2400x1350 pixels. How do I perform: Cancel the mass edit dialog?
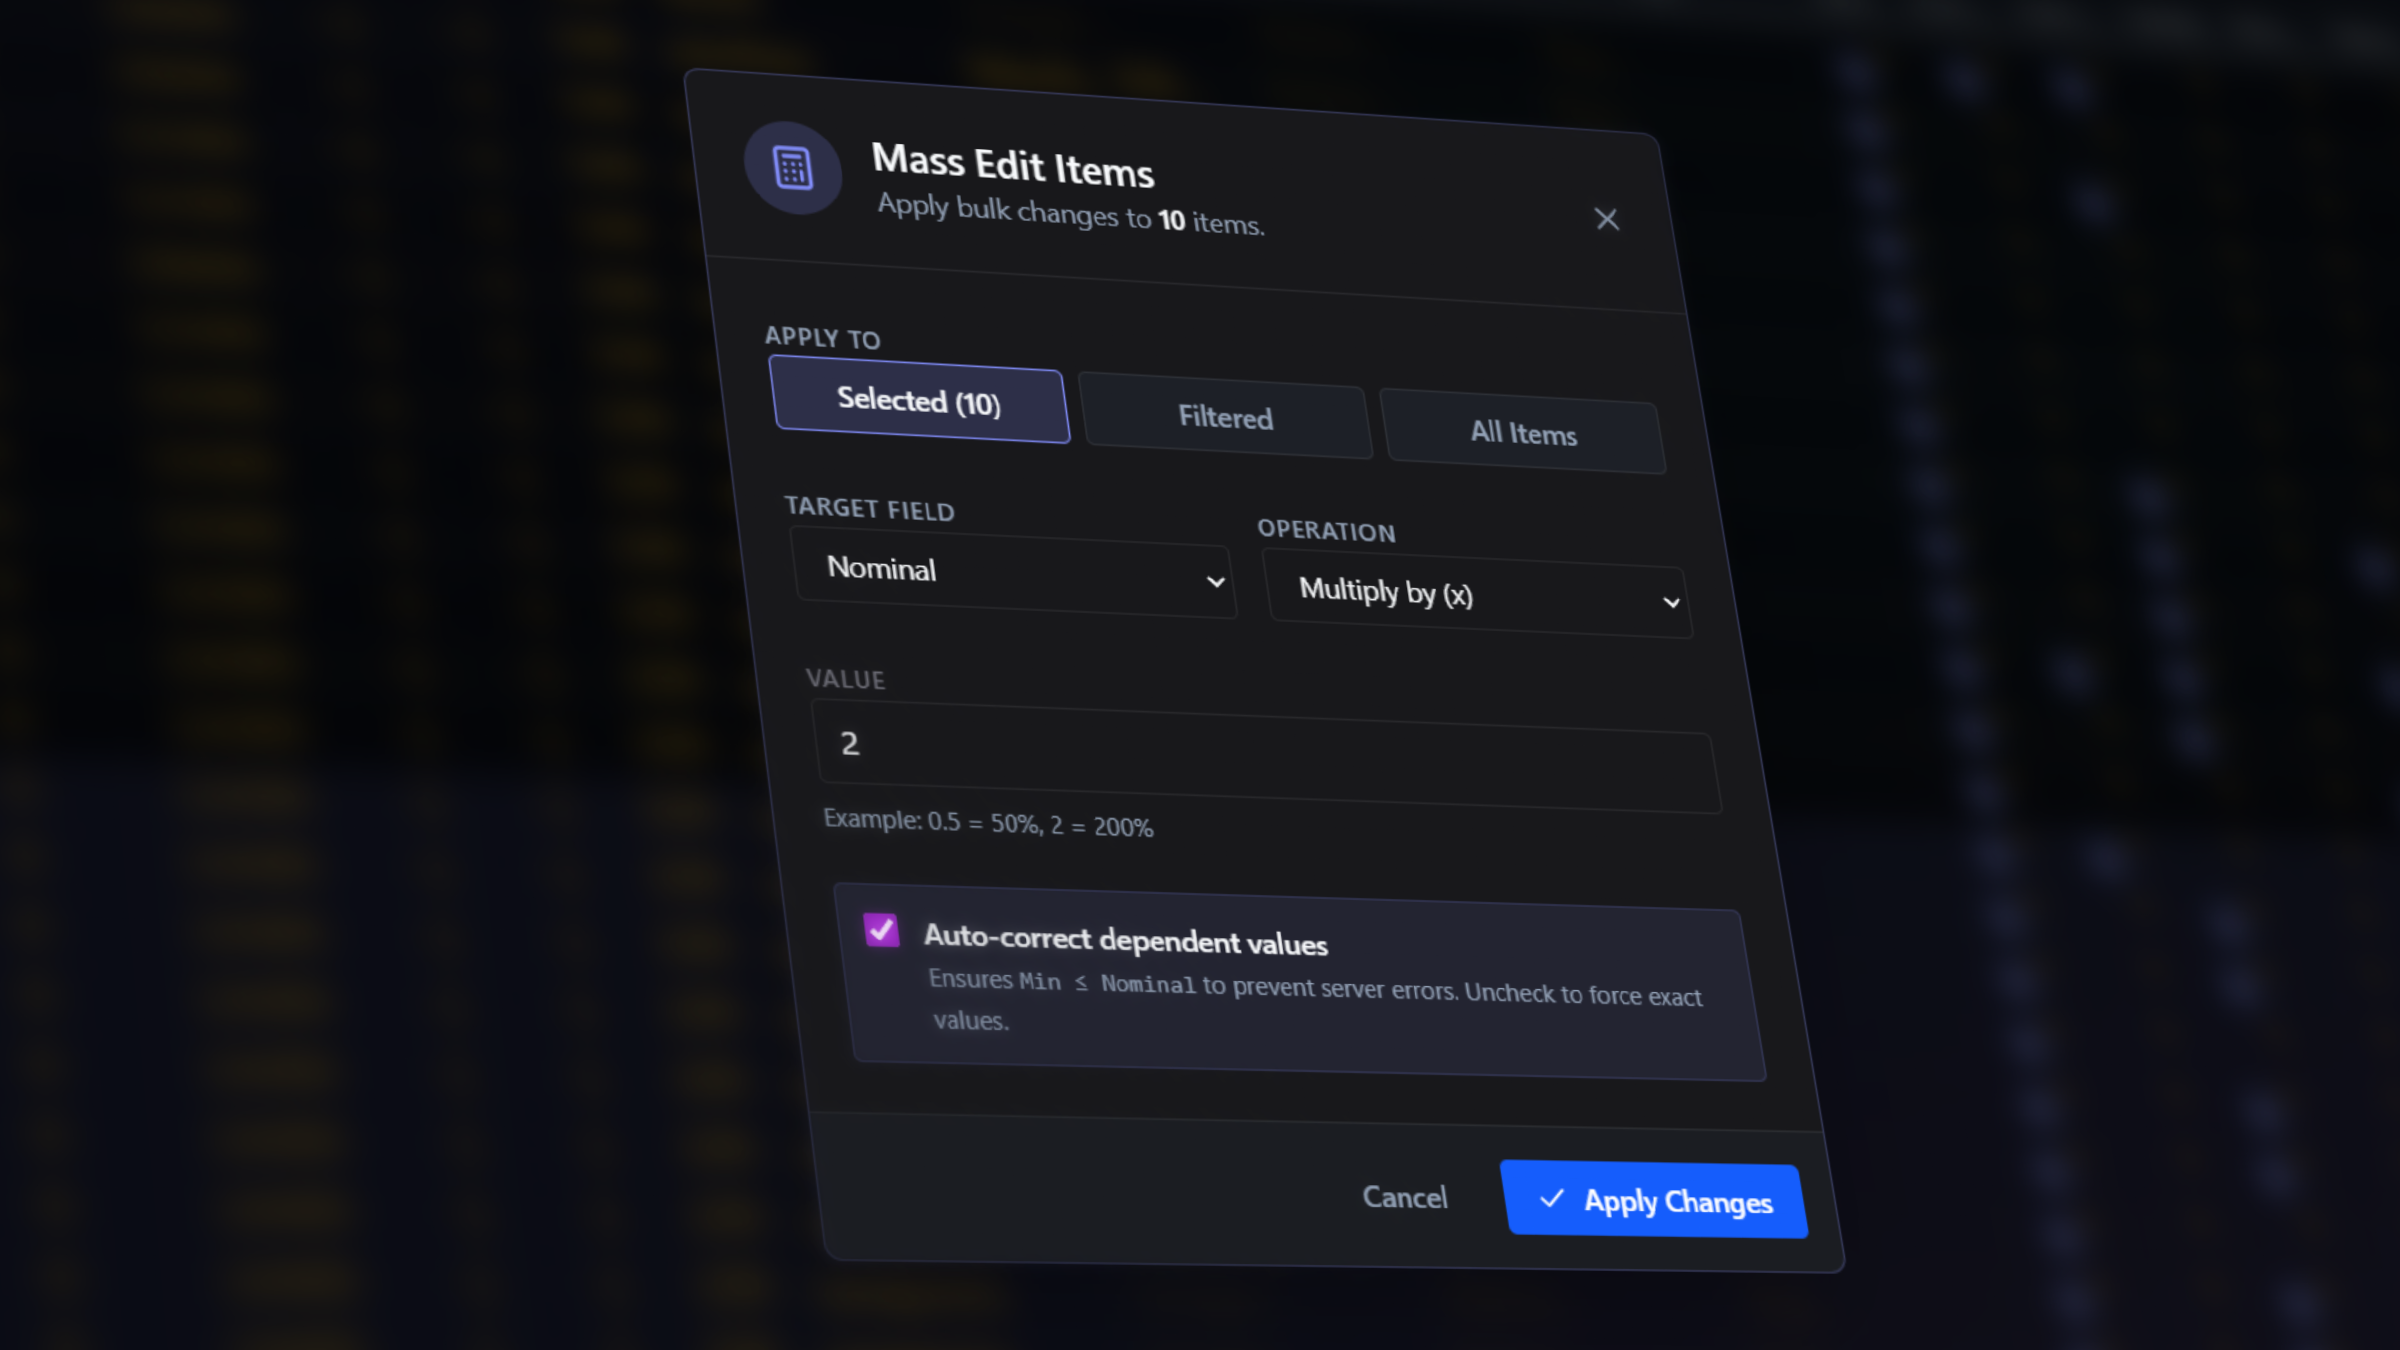tap(1404, 1198)
